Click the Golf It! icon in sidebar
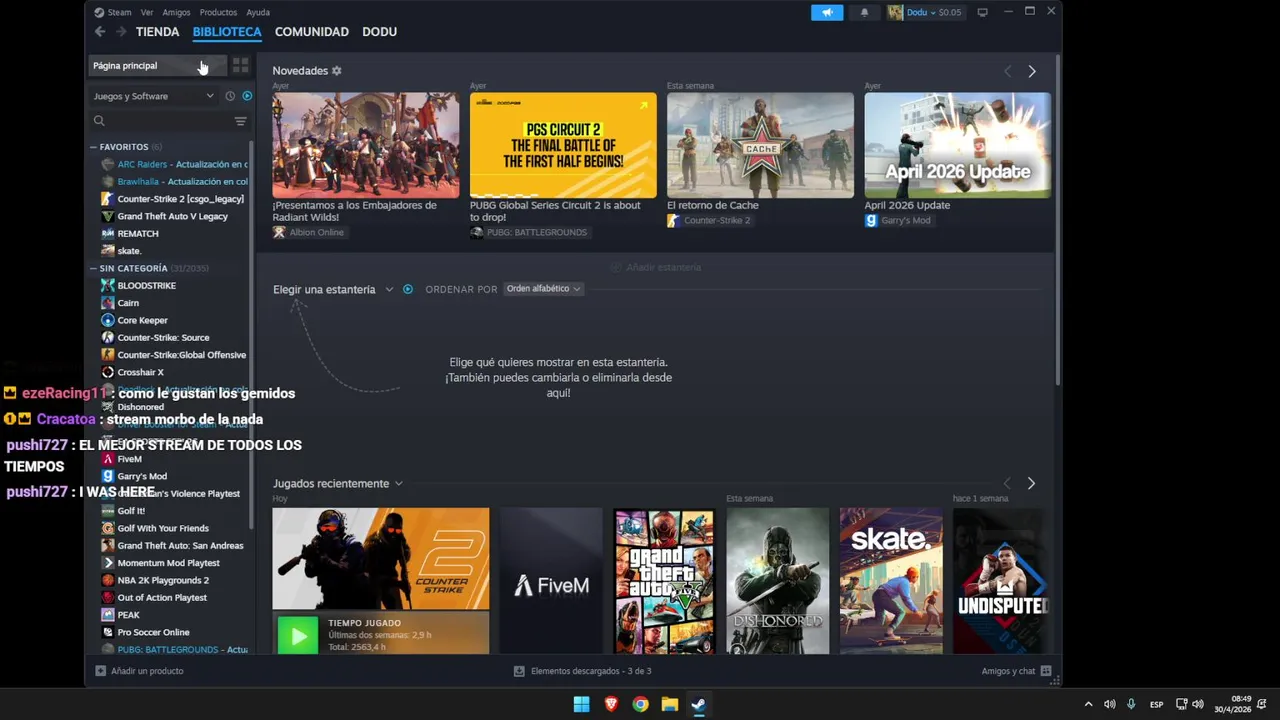This screenshot has width=1280, height=720. tap(108, 511)
